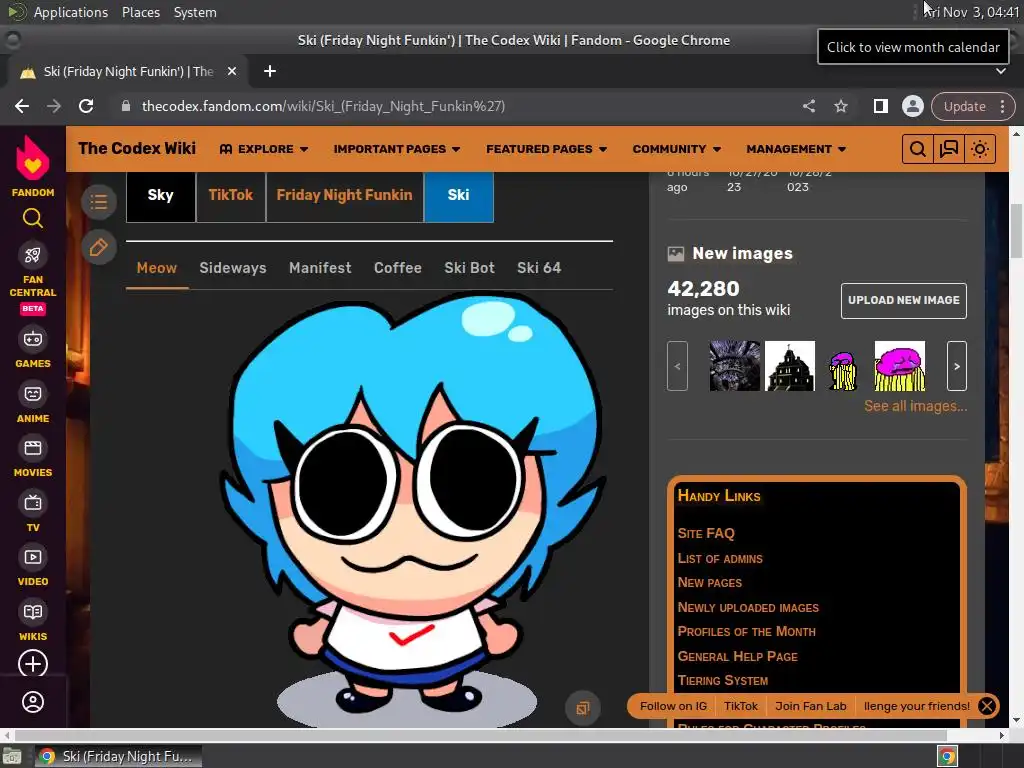Open the wiki discussions speech-bubble icon
Screen dimensions: 1024x768
pos(948,149)
